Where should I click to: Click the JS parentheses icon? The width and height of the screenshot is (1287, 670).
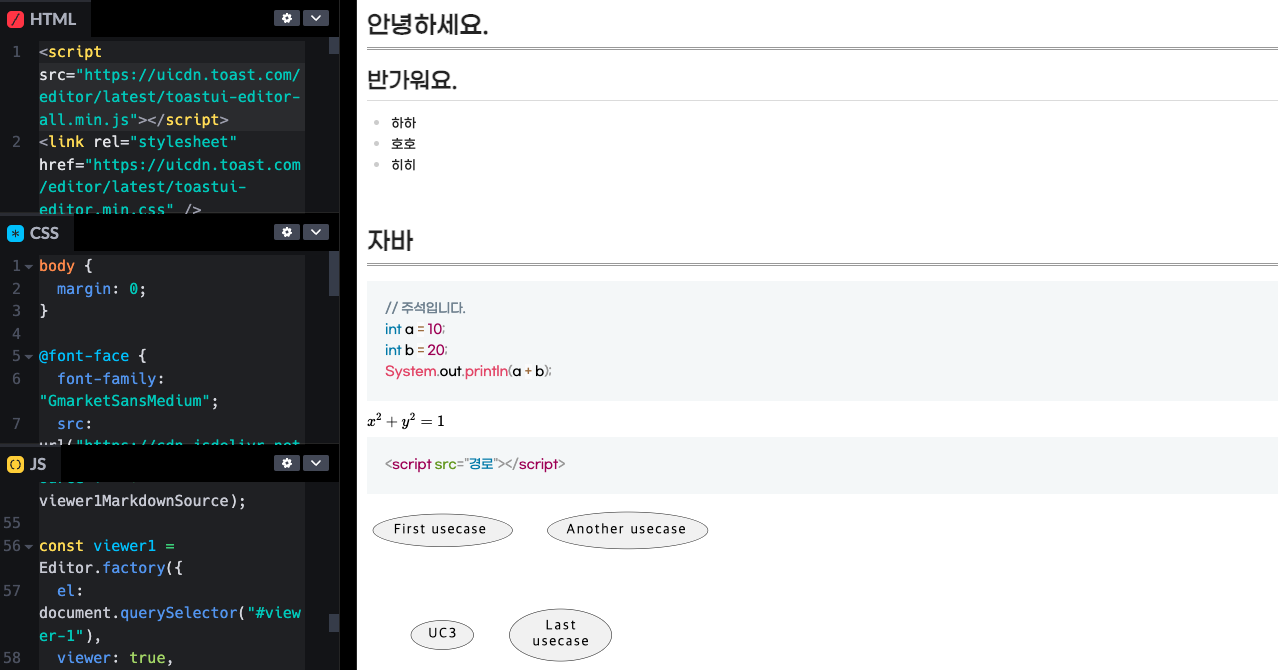(x=15, y=464)
